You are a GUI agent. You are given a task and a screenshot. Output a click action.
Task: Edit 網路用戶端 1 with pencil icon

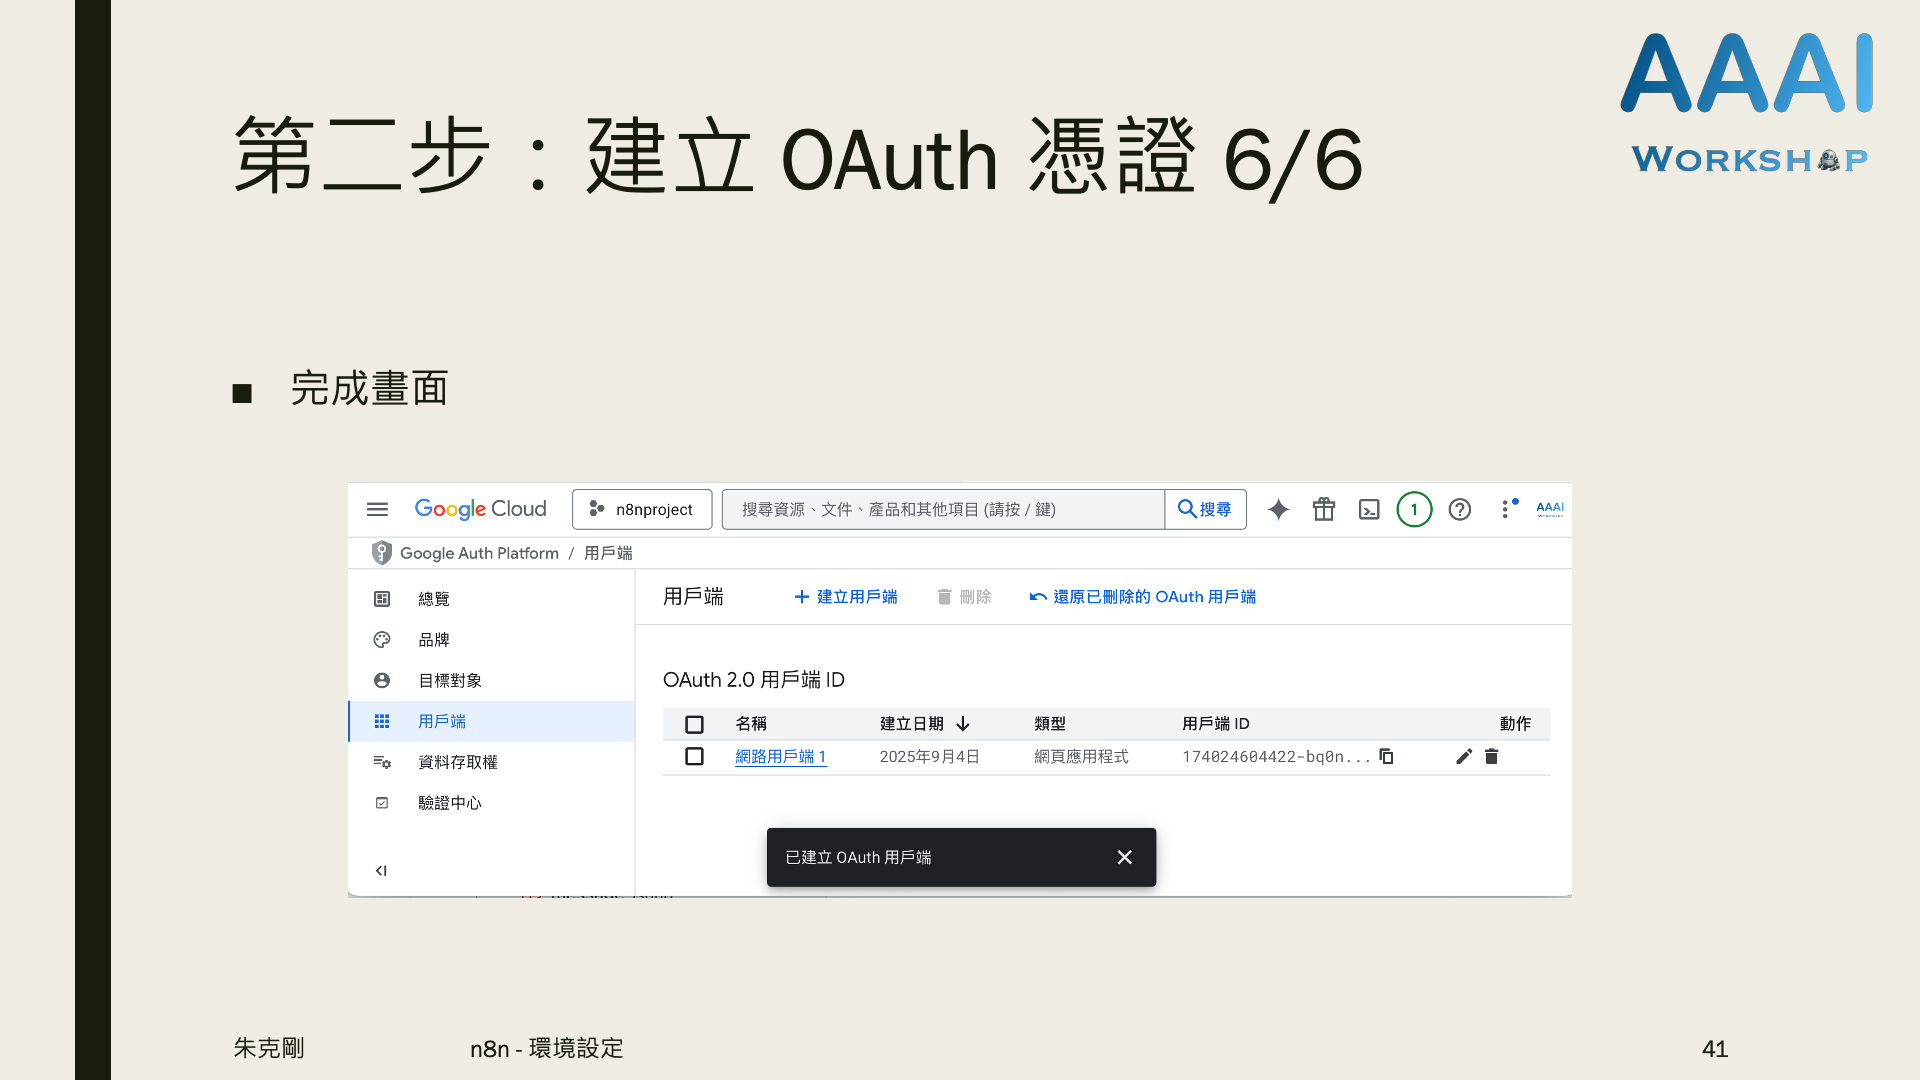[1464, 756]
